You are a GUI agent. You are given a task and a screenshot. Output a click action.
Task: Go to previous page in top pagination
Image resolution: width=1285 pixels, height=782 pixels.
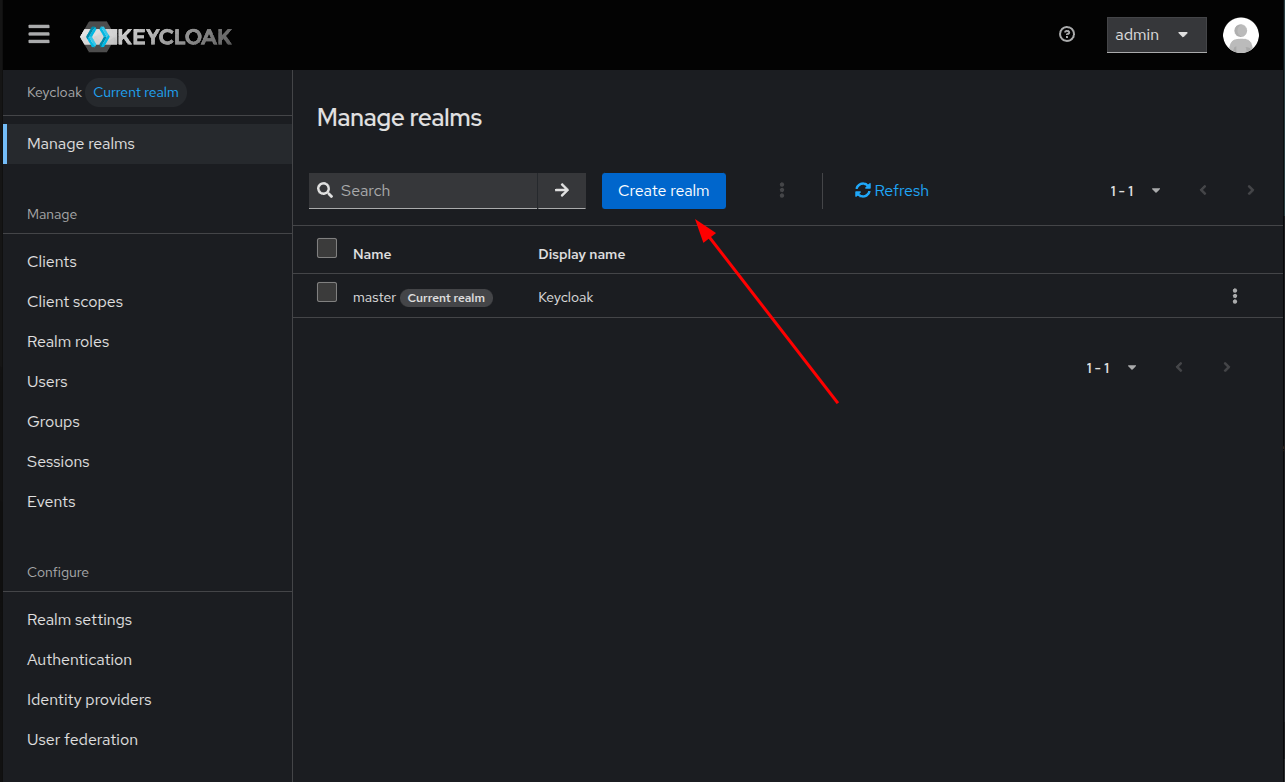click(1203, 191)
